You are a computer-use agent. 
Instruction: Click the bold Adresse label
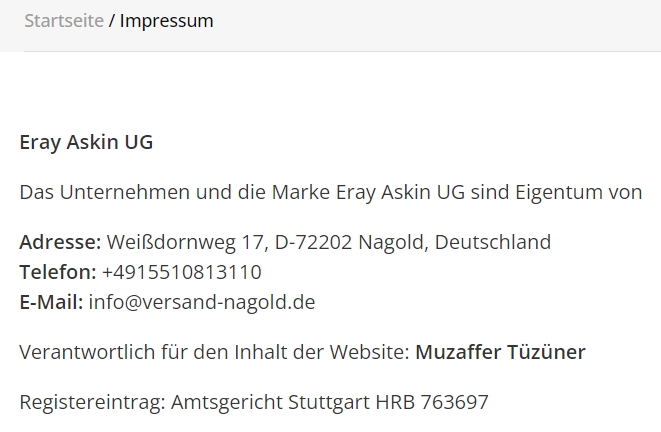[60, 242]
